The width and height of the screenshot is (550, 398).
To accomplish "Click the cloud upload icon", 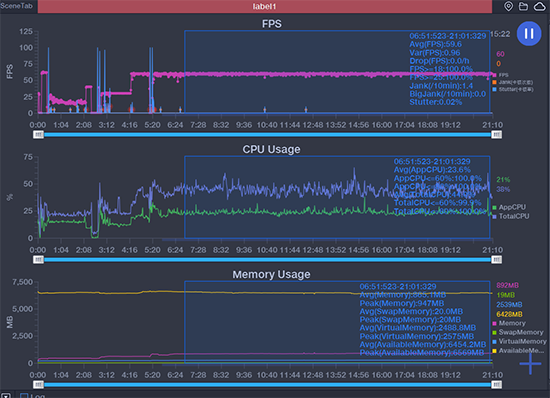I will [x=539, y=6].
